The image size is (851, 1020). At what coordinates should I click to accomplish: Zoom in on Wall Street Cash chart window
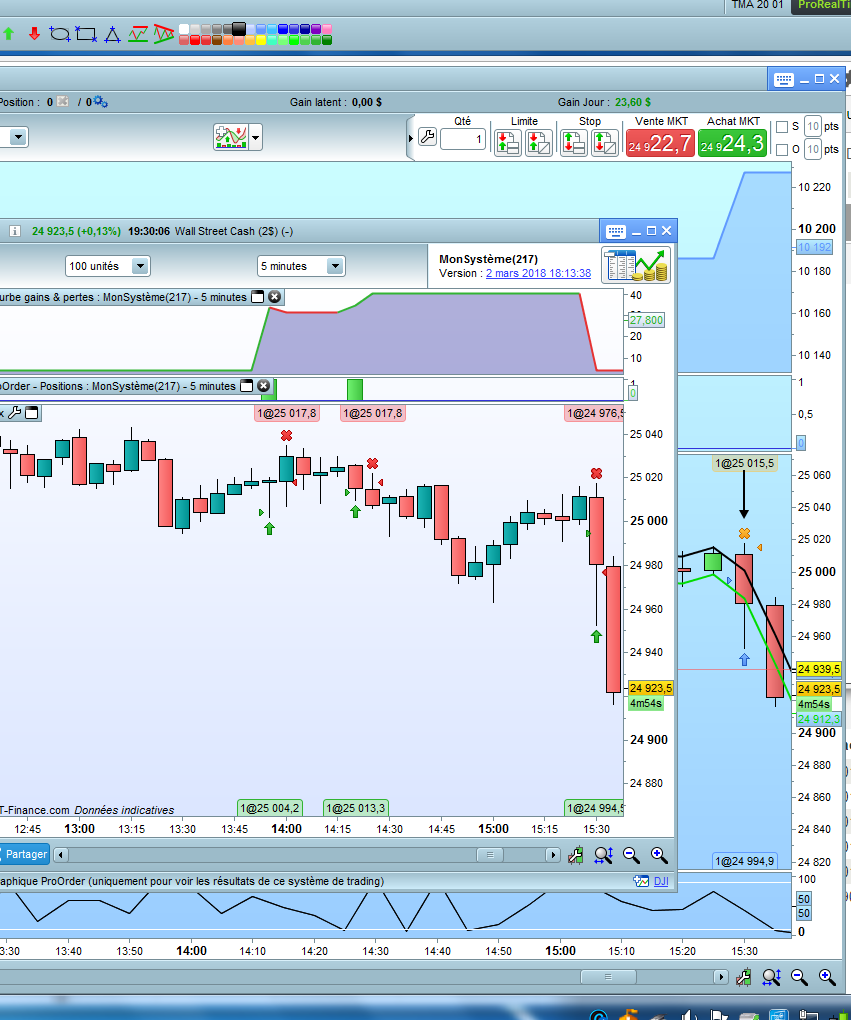pos(659,855)
